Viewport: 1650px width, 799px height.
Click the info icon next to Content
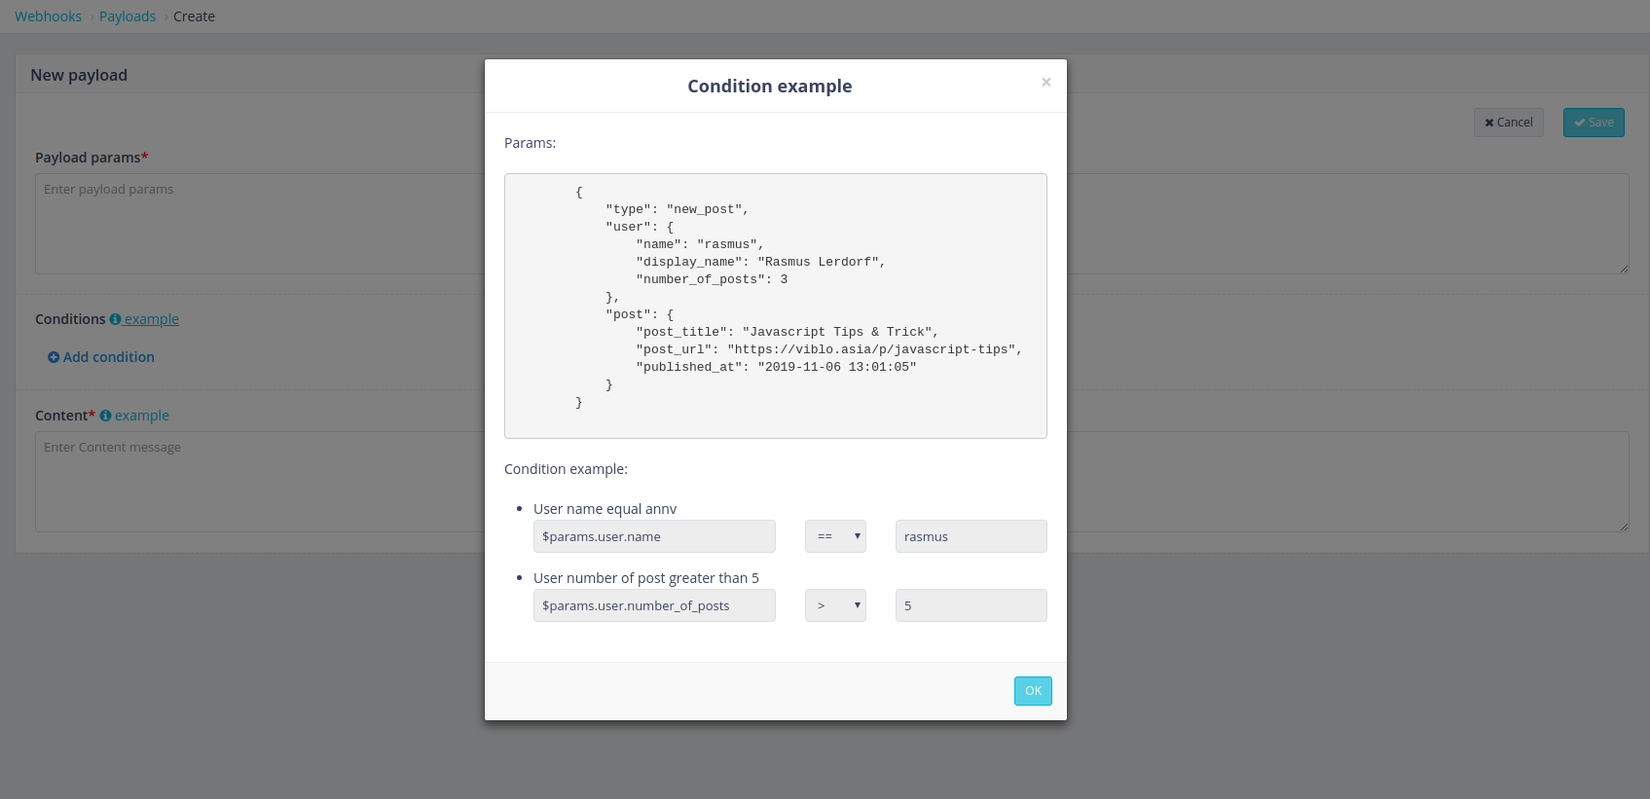pyautogui.click(x=105, y=416)
